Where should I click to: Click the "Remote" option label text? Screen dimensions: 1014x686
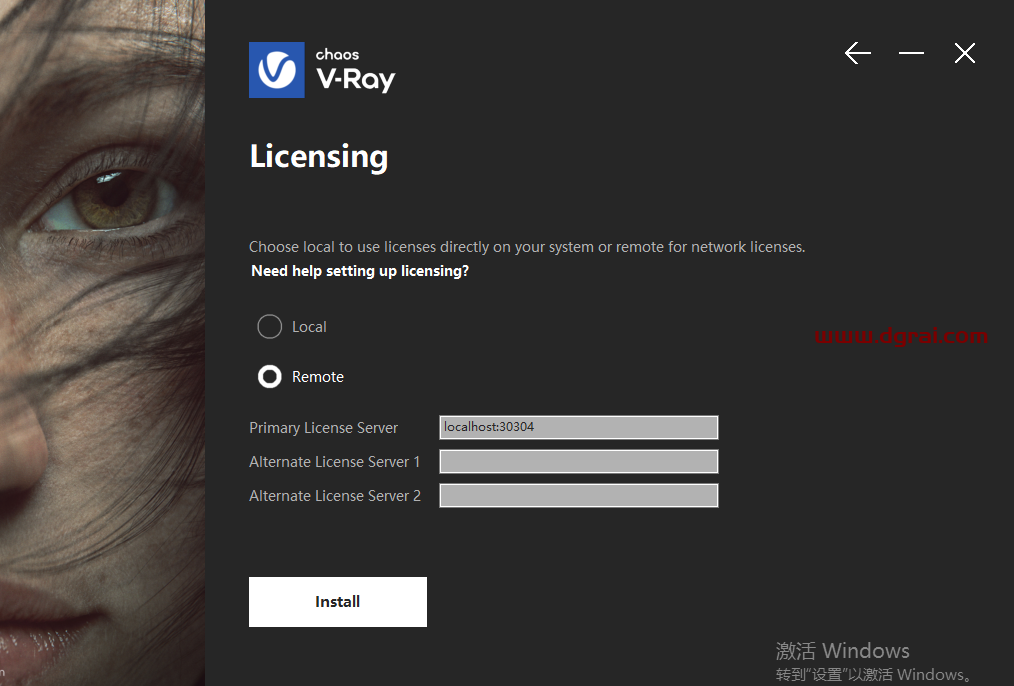tap(318, 377)
